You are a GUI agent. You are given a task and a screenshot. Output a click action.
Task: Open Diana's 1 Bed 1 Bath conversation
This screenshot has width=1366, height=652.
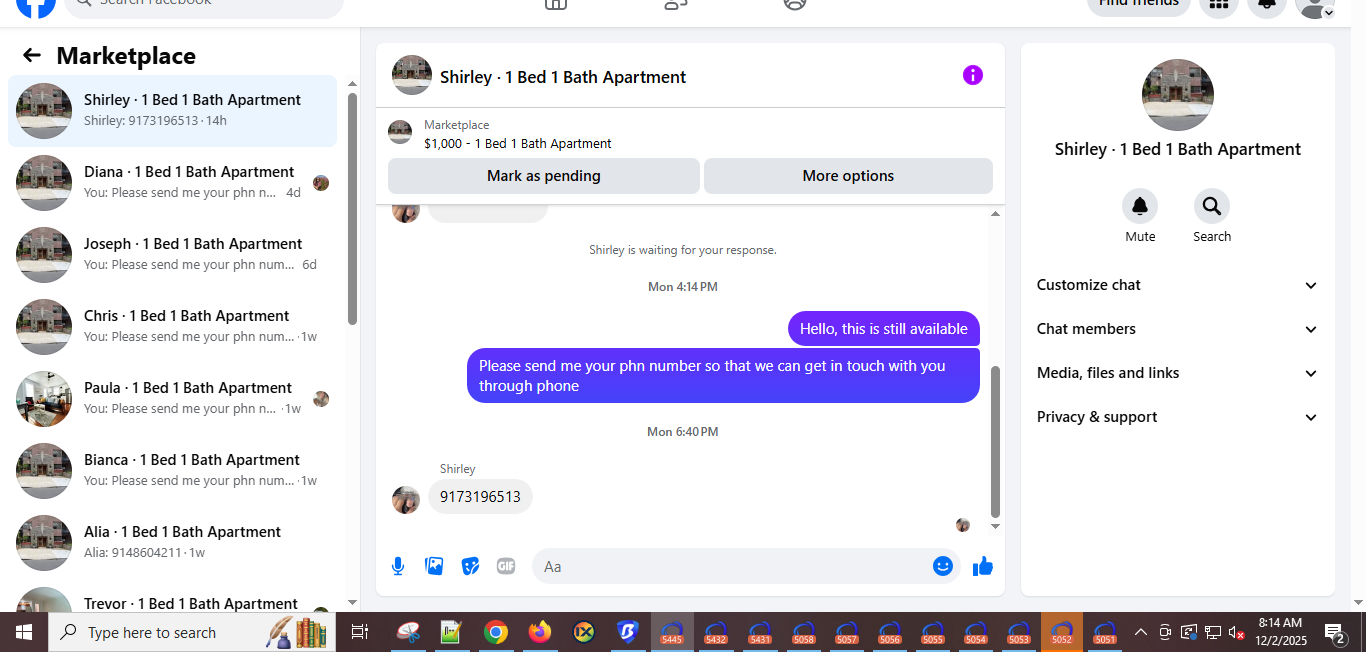point(173,183)
